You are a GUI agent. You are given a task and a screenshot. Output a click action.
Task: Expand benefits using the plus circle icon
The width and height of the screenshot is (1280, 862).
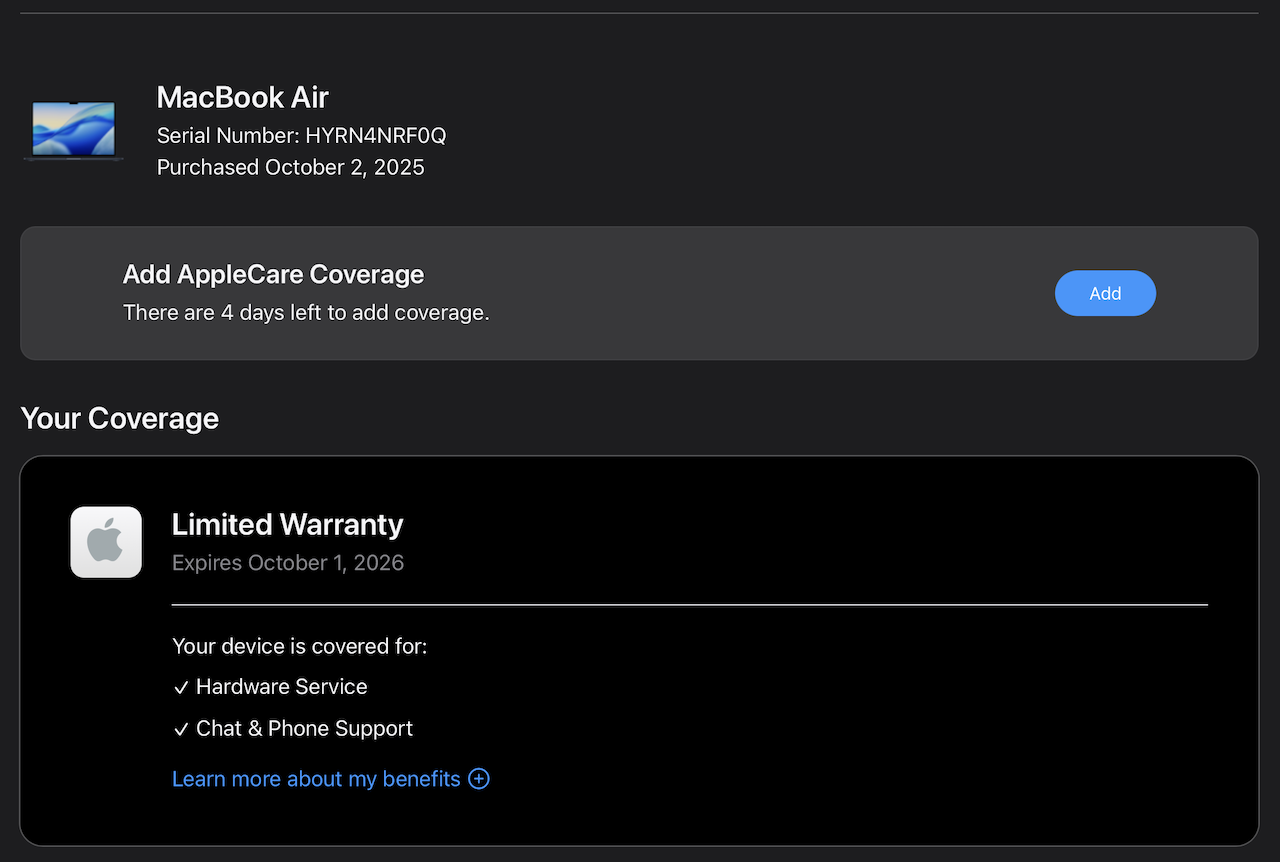pos(479,779)
